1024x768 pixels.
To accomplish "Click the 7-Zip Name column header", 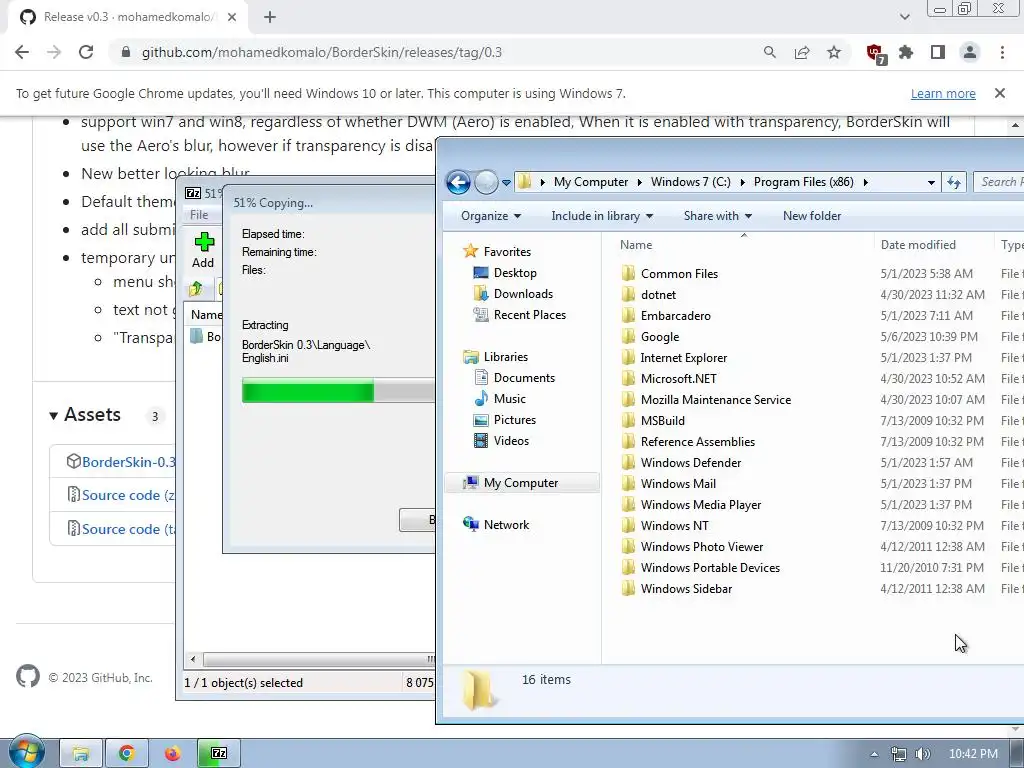I will [206, 315].
